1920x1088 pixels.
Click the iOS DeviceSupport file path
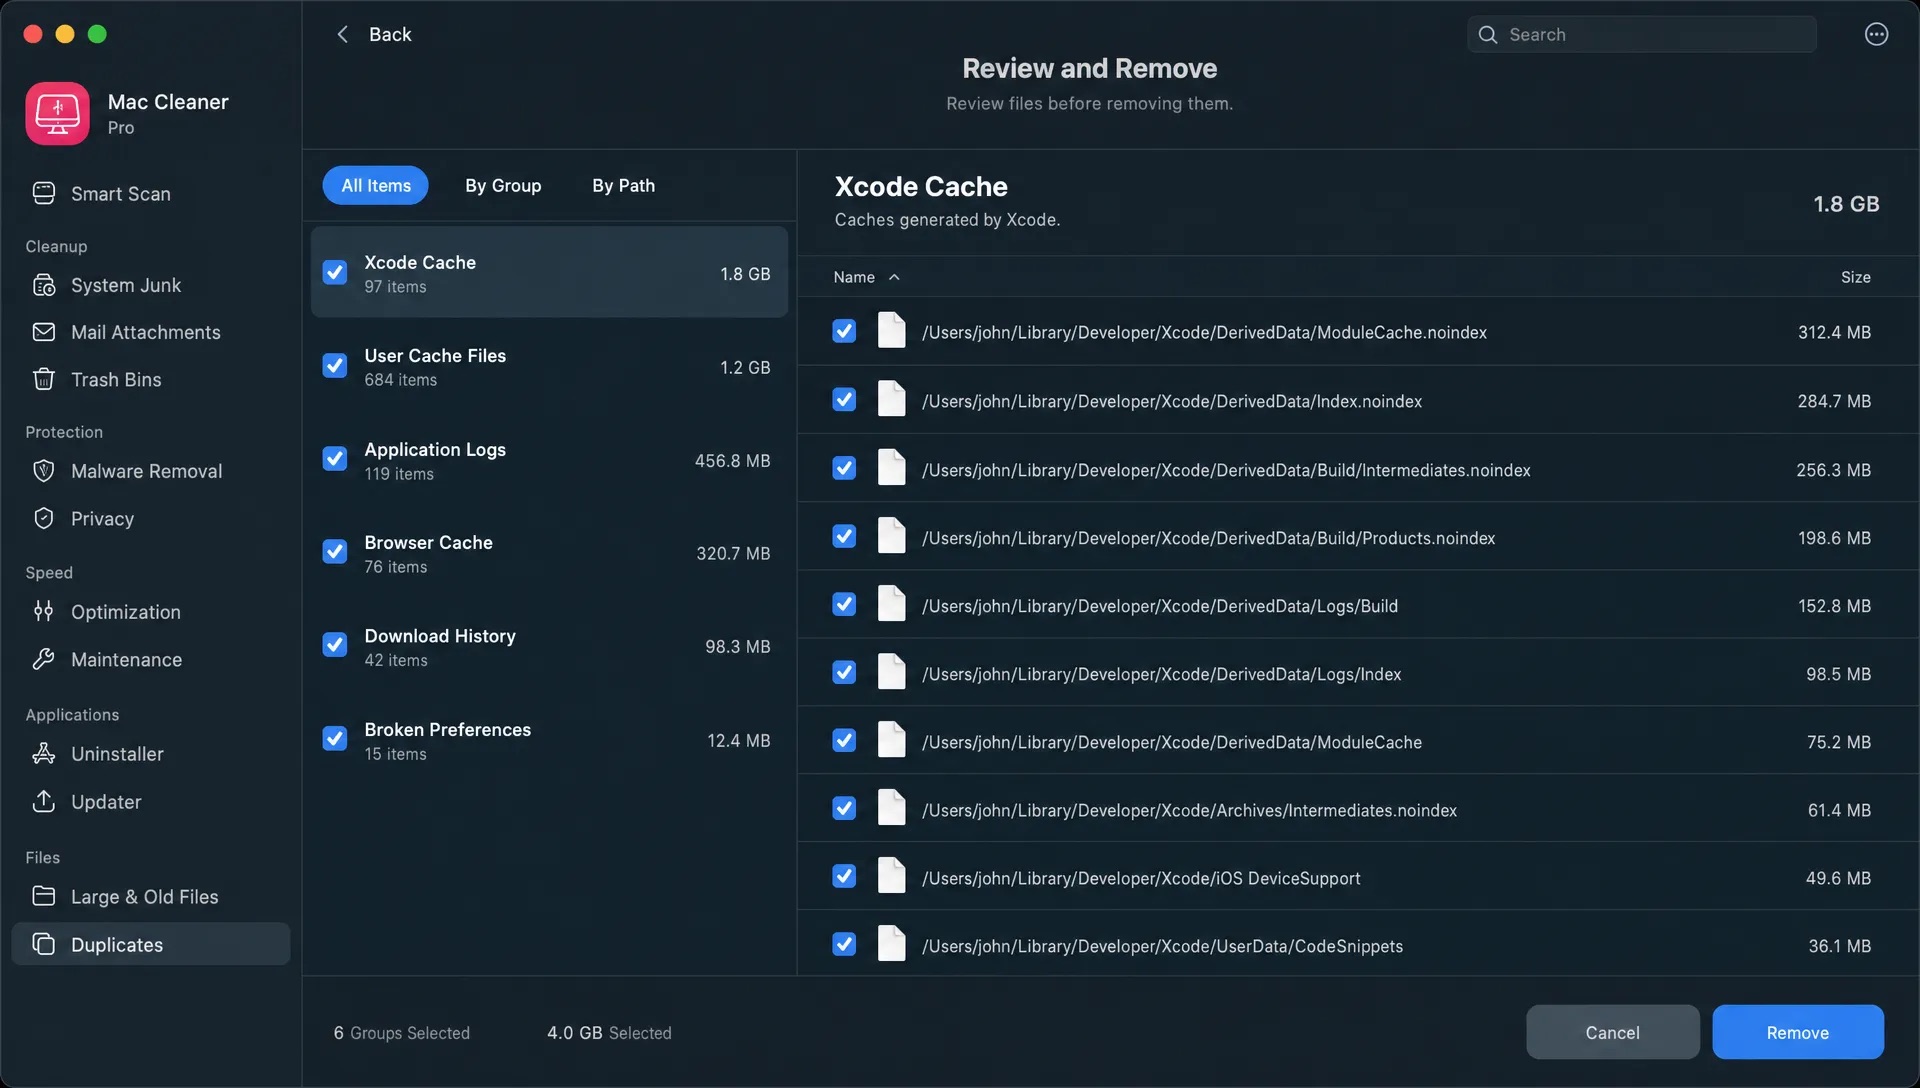click(x=1140, y=878)
